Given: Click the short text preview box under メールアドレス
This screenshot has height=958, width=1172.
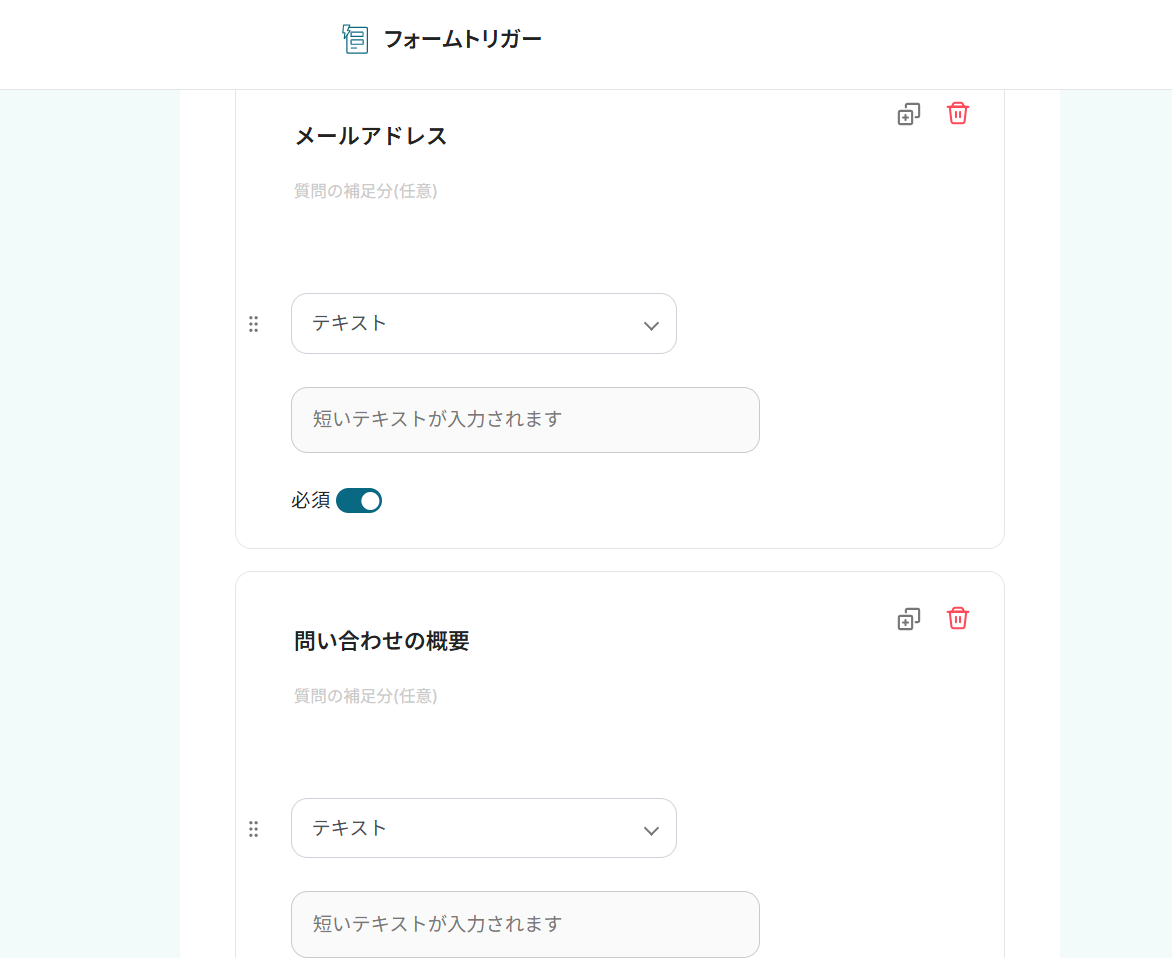Looking at the screenshot, I should click(x=525, y=419).
